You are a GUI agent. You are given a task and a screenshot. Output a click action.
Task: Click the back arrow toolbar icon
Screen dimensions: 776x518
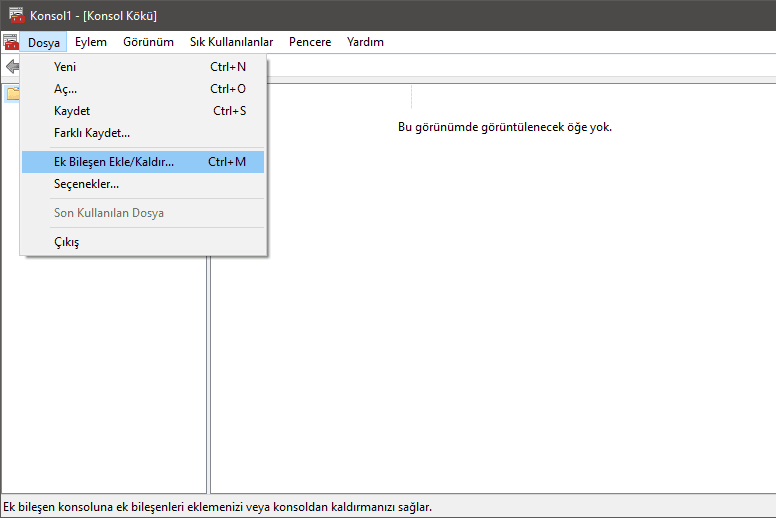coord(12,66)
